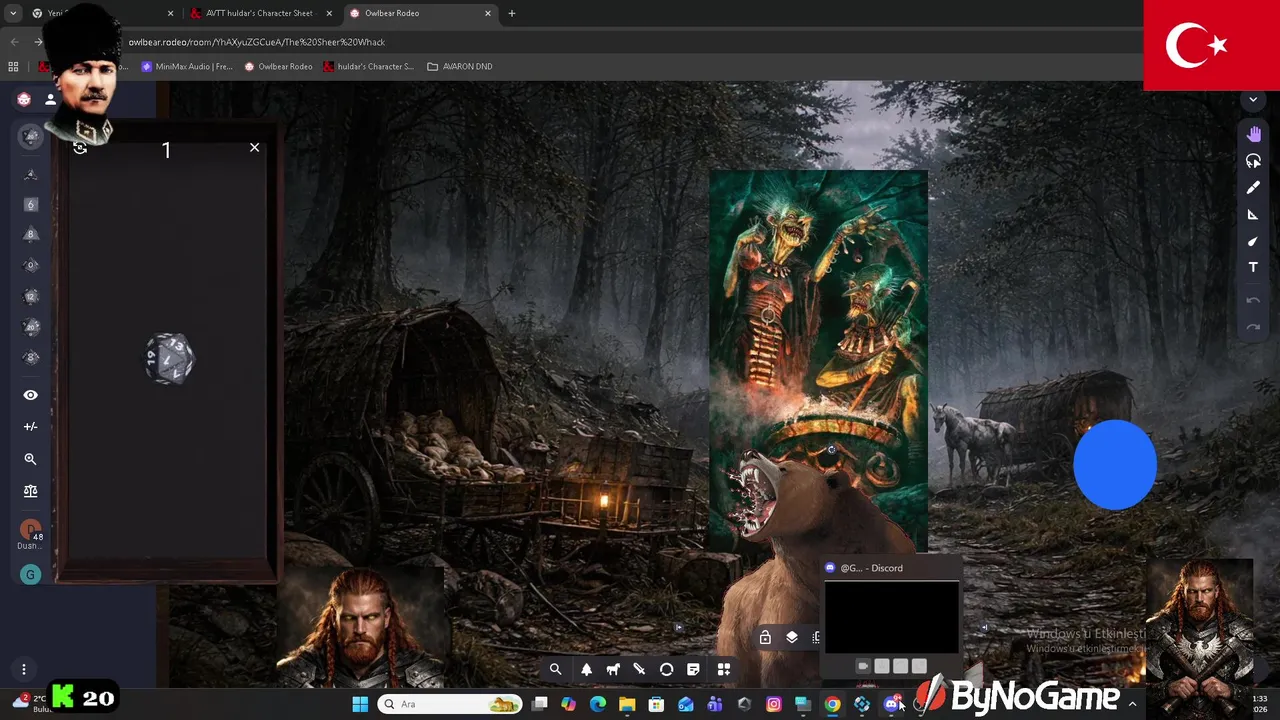Image resolution: width=1280 pixels, height=720 pixels.
Task: Open the Attachments sword icon in dock
Action: [x=640, y=670]
